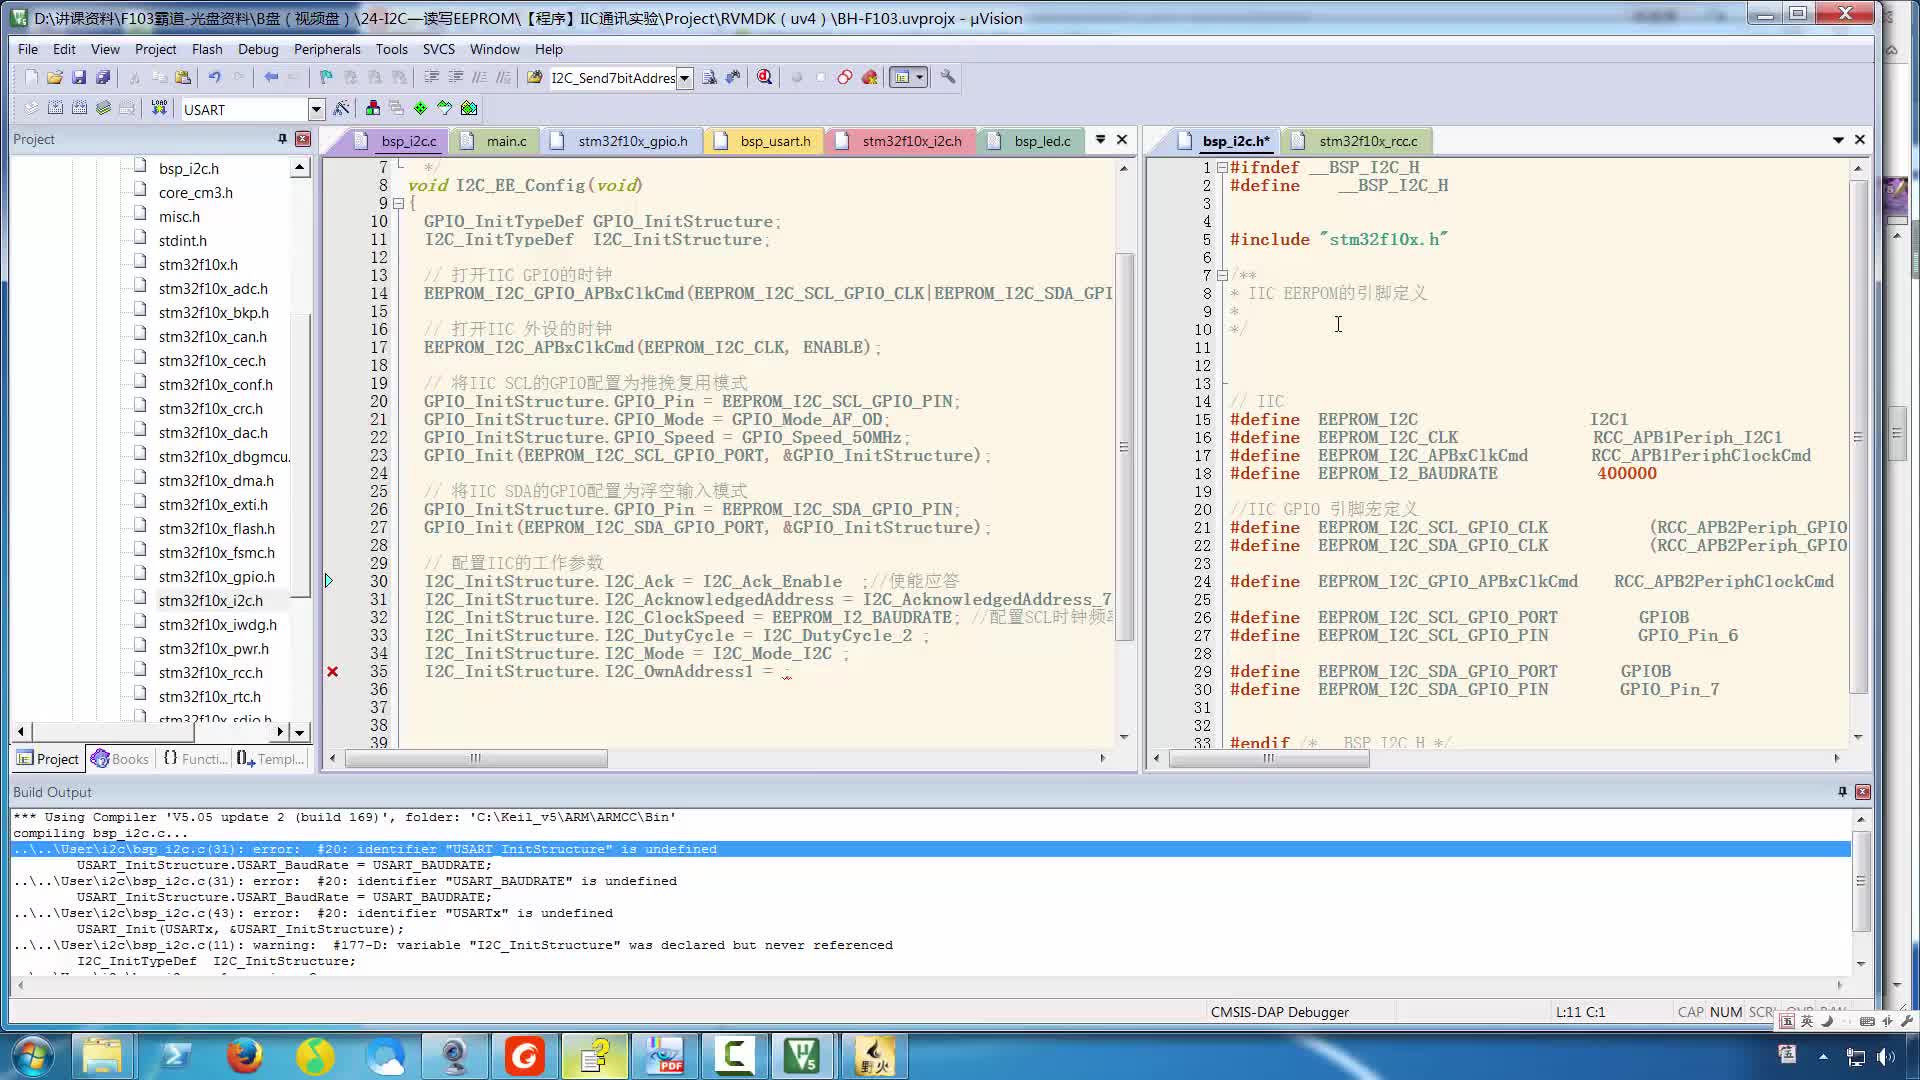Build target files icon
The width and height of the screenshot is (1920, 1080).
coord(55,108)
